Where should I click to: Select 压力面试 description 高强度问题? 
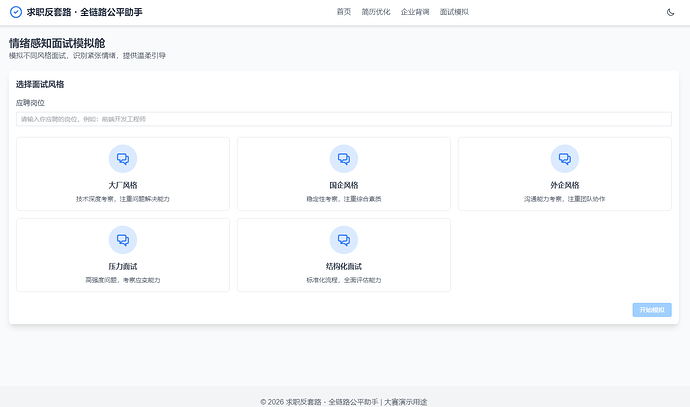pyautogui.click(x=123, y=280)
